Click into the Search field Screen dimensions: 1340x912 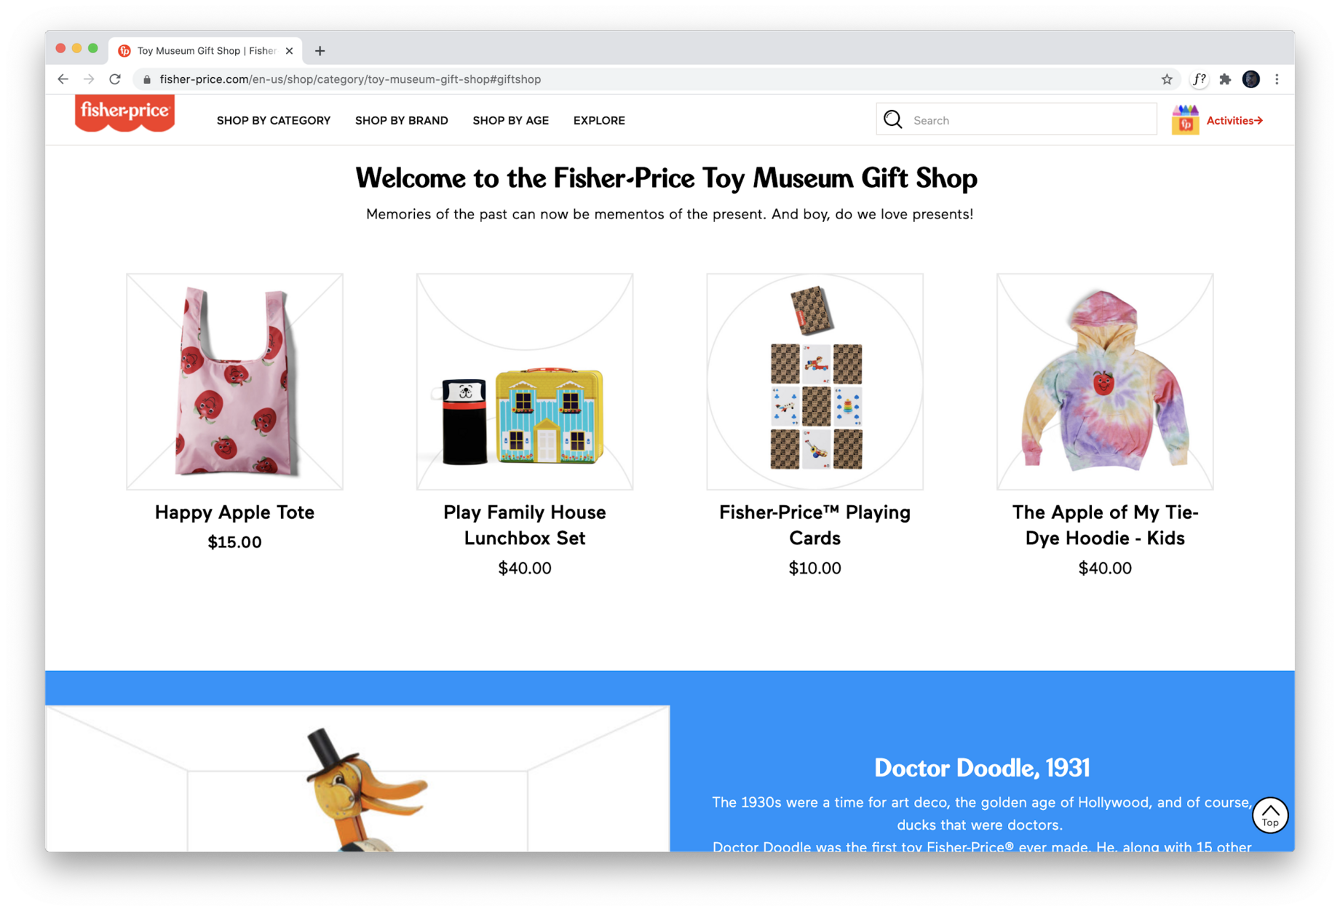(x=1030, y=120)
